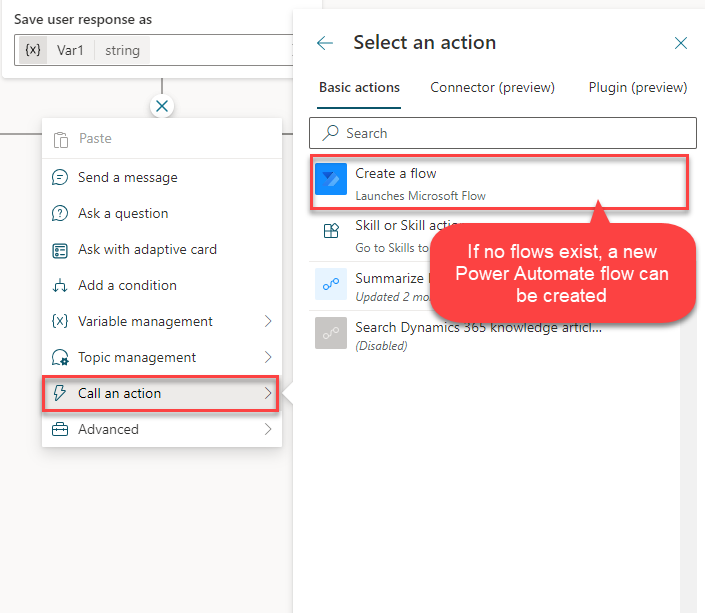Click the {x} variable icon for Var1
This screenshot has height=613, width=705.
tap(33, 50)
